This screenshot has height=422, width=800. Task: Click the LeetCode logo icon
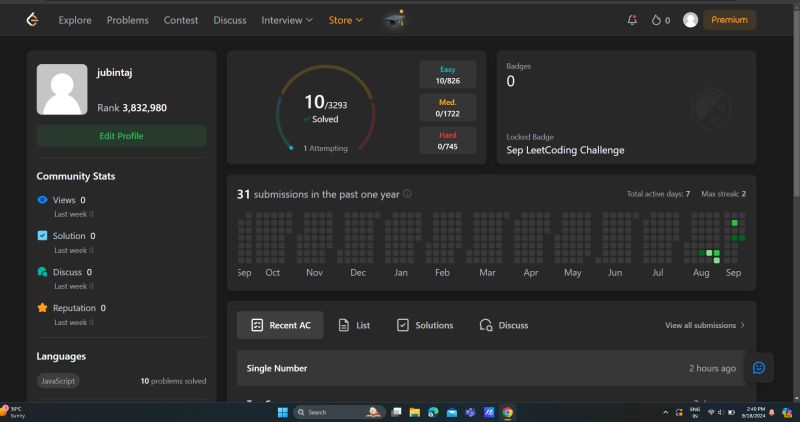point(32,20)
